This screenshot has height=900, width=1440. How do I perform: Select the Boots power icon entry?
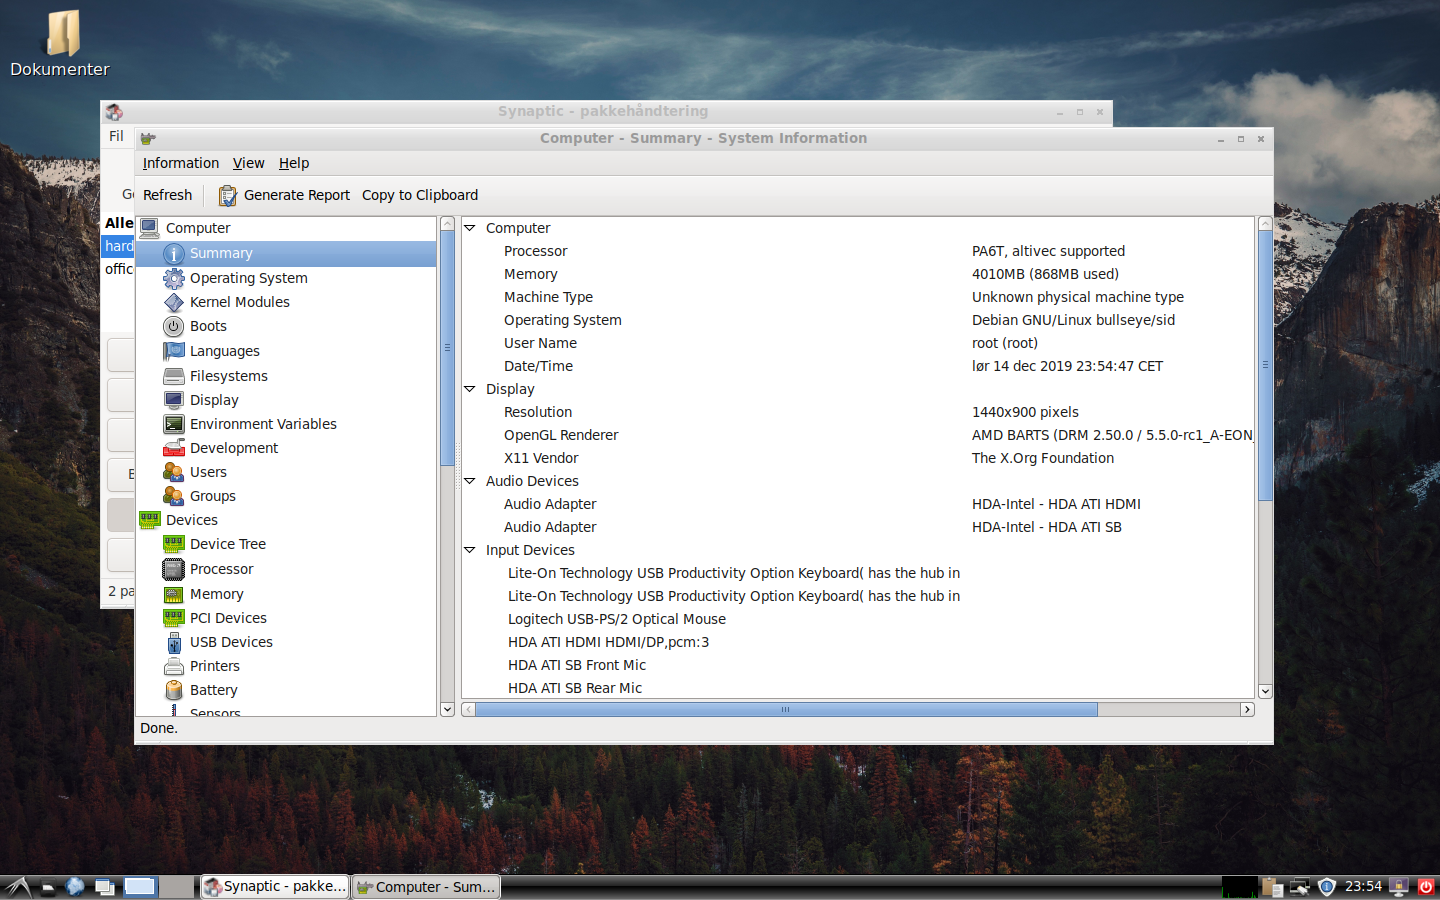174,326
